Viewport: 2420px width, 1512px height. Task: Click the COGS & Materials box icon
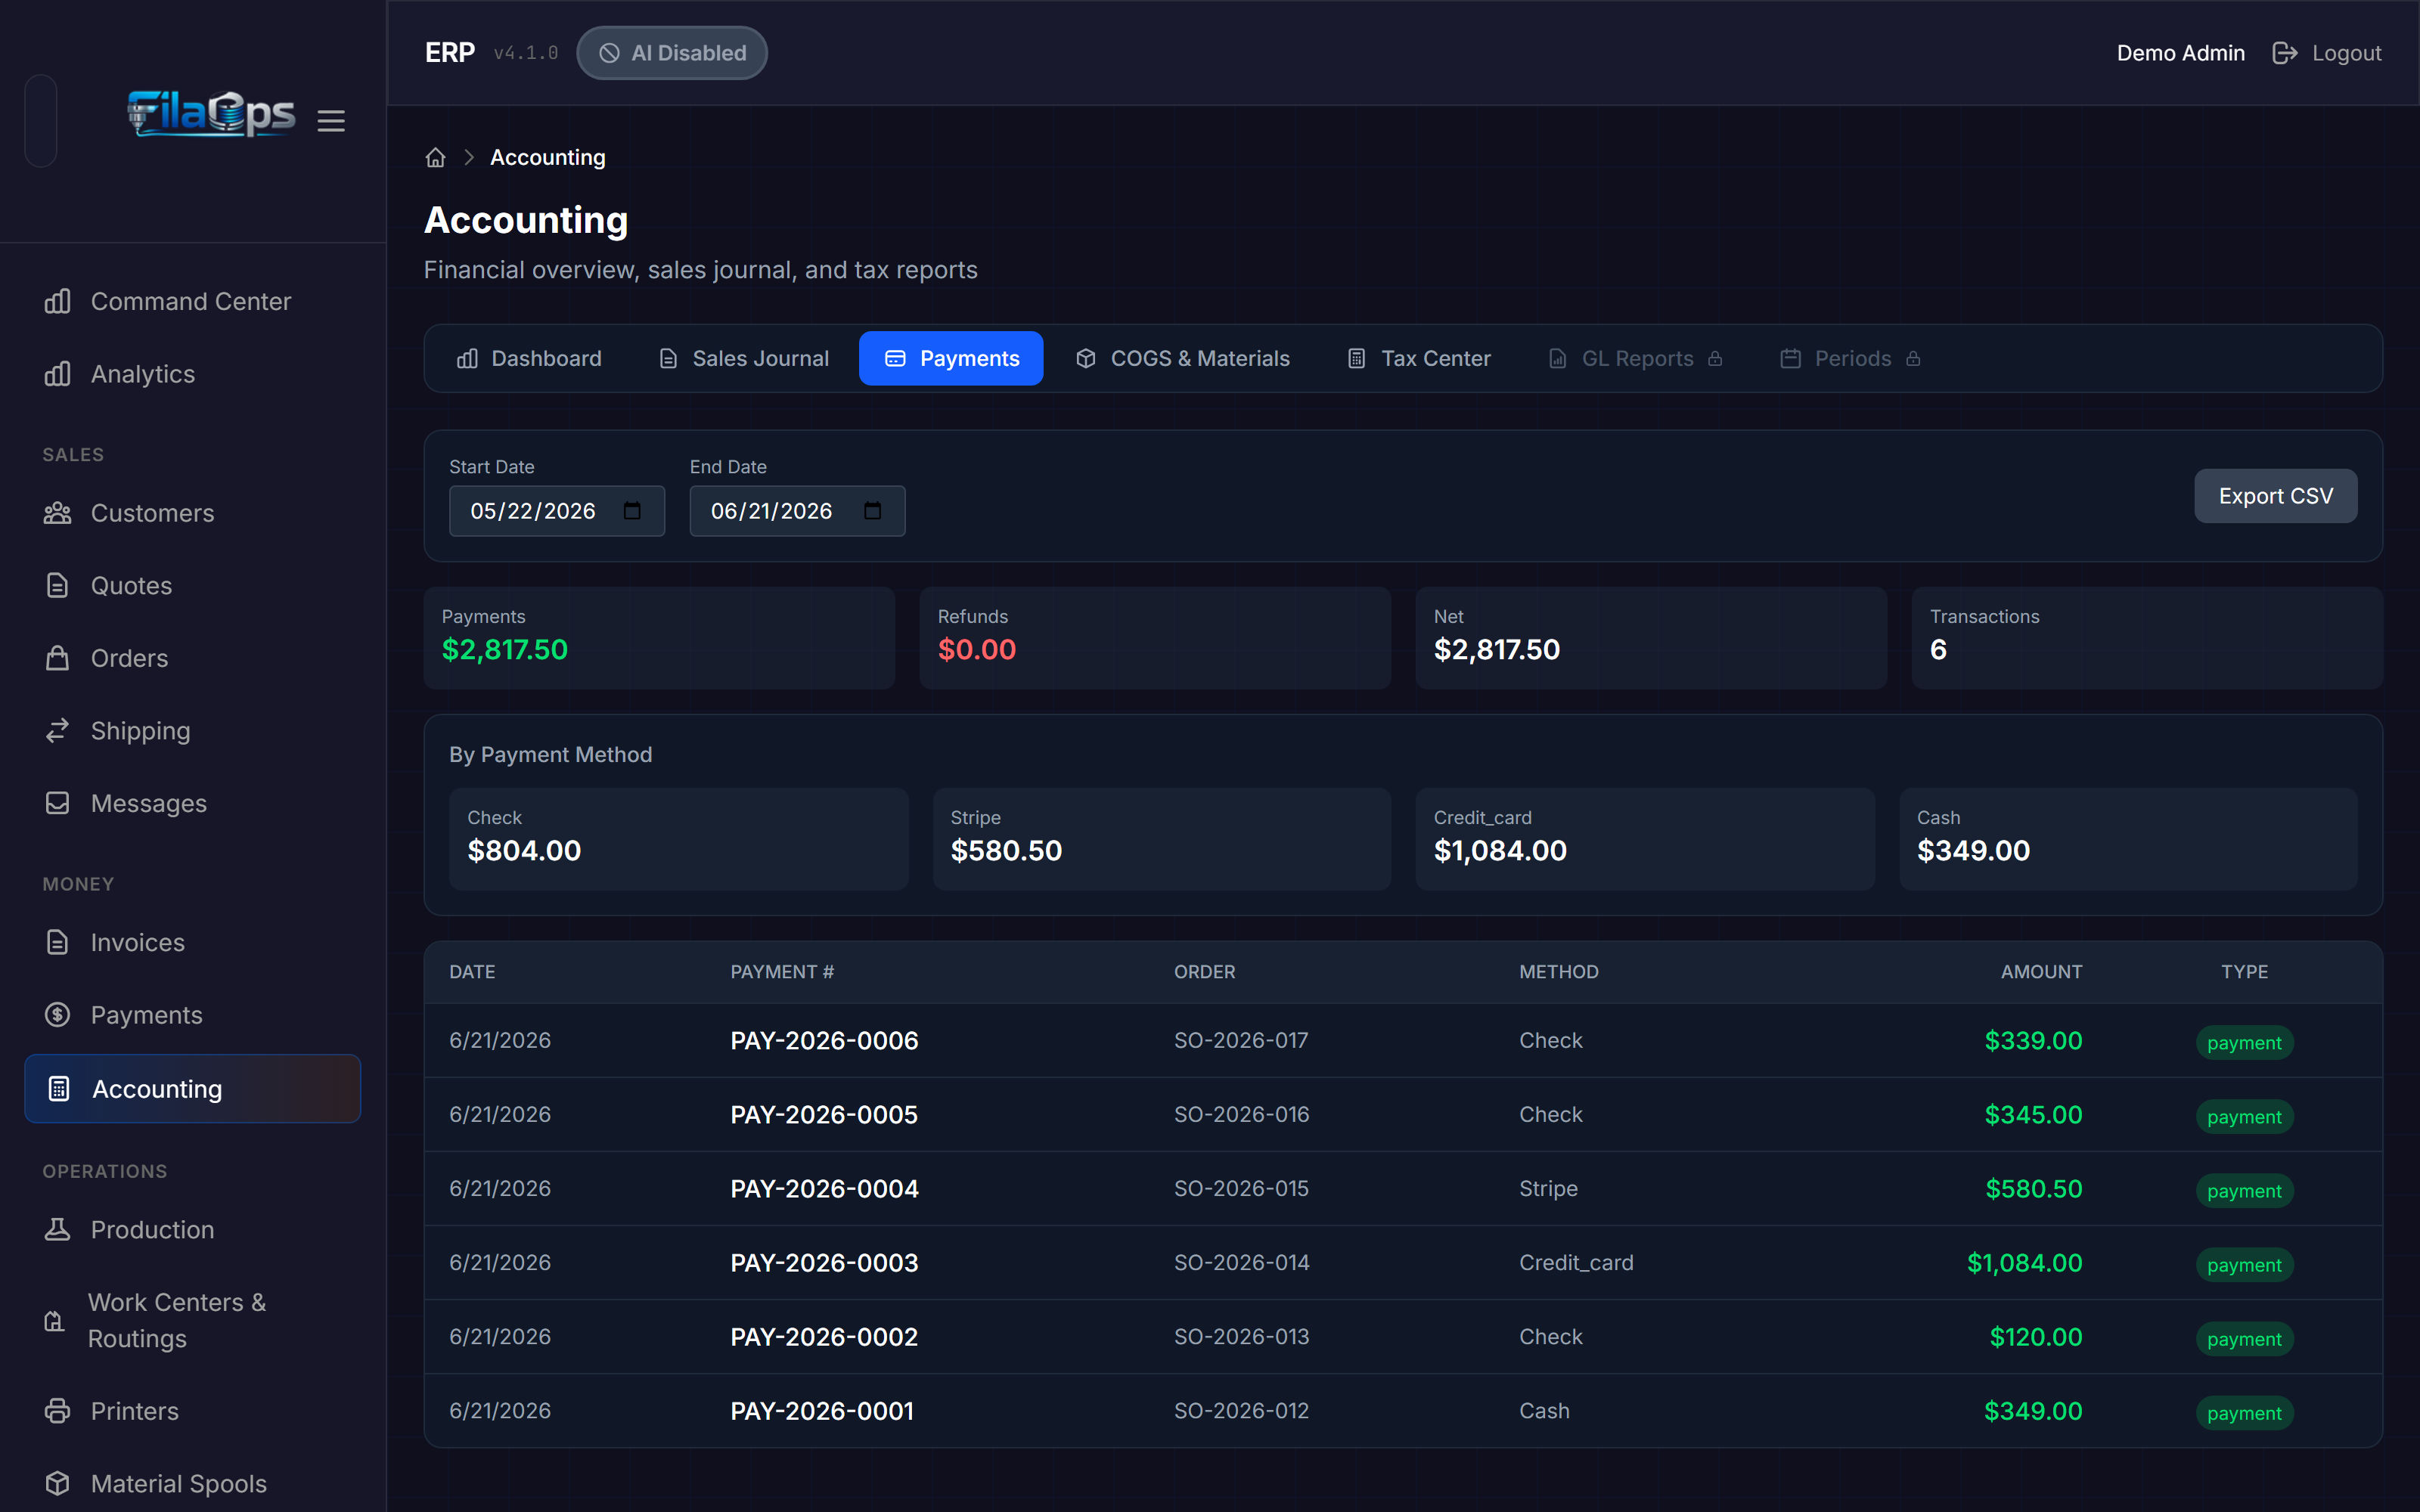(1086, 358)
